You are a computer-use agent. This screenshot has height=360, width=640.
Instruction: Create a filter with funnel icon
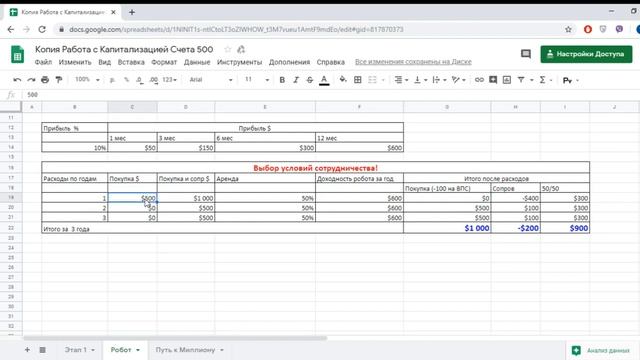click(x=521, y=80)
